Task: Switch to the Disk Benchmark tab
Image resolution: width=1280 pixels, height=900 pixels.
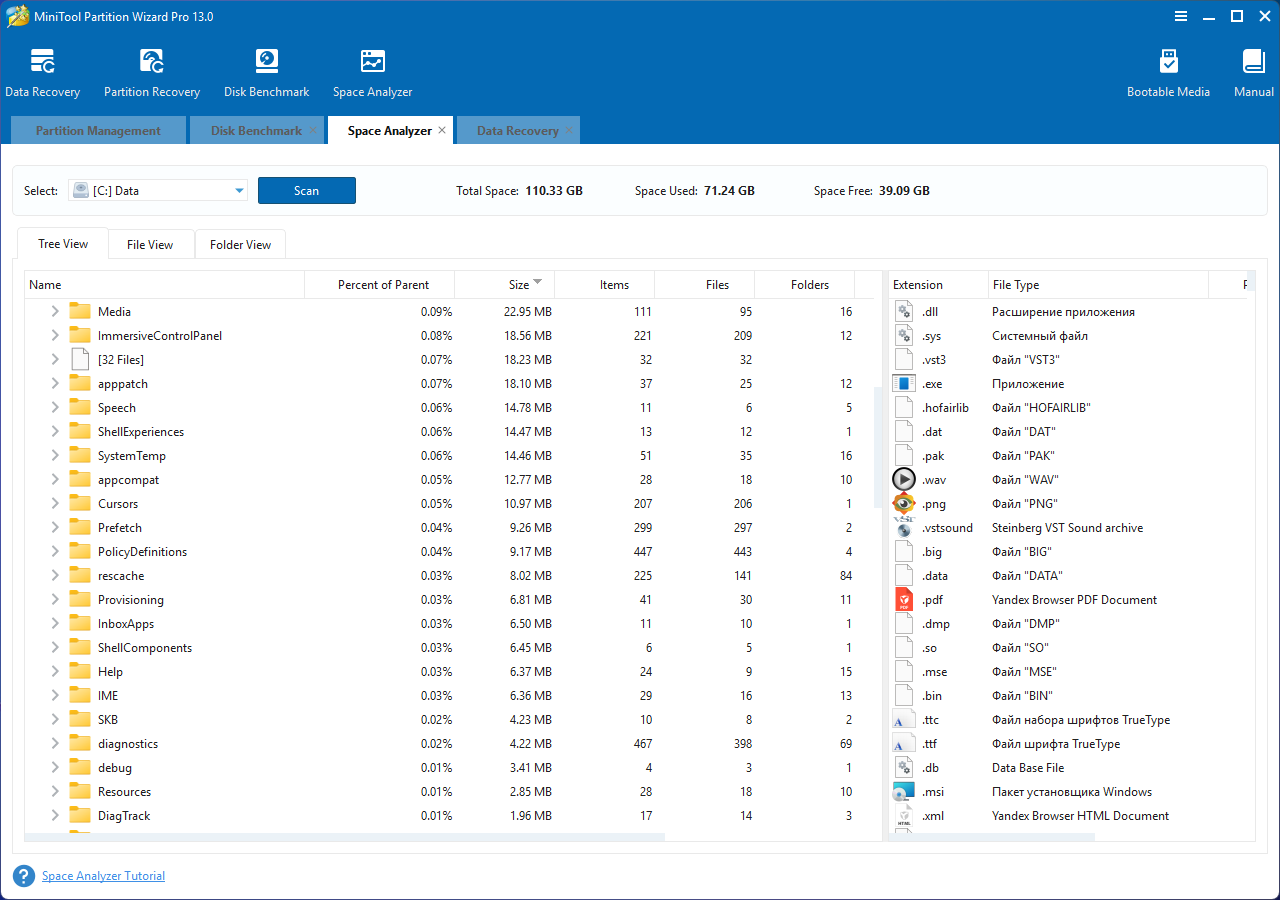Action: tap(256, 131)
